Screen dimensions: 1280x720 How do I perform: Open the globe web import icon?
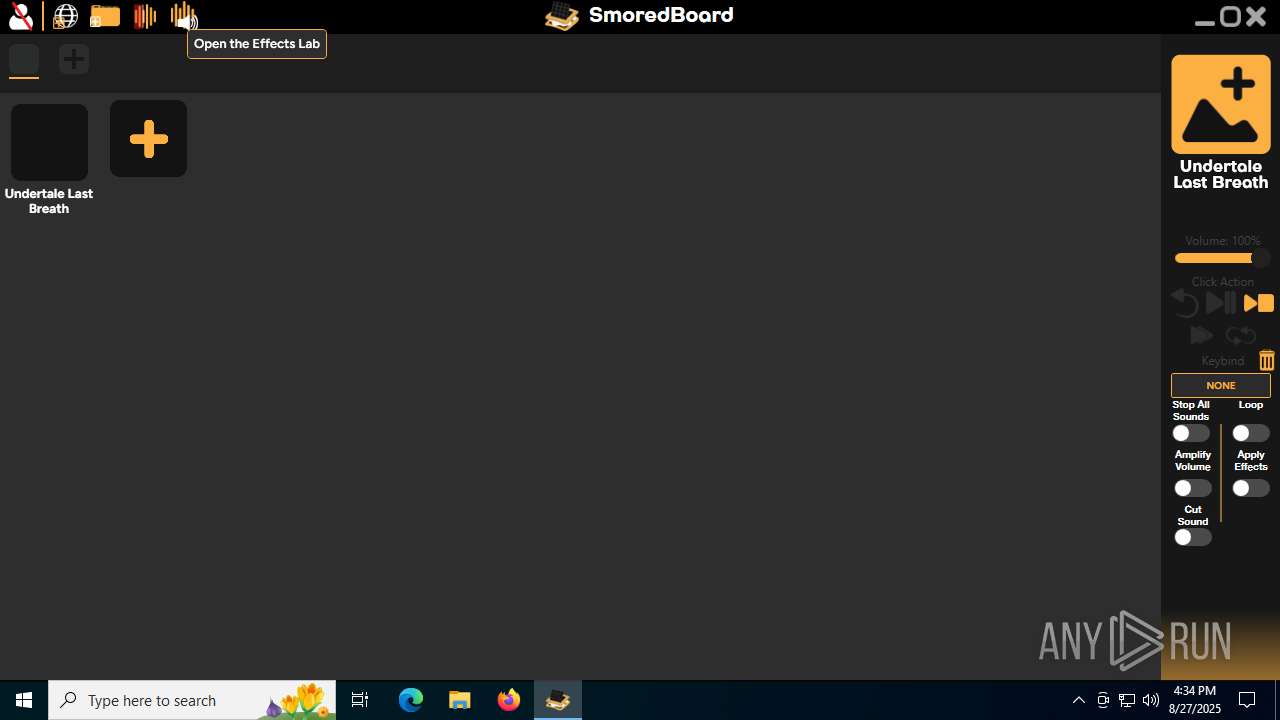66,16
